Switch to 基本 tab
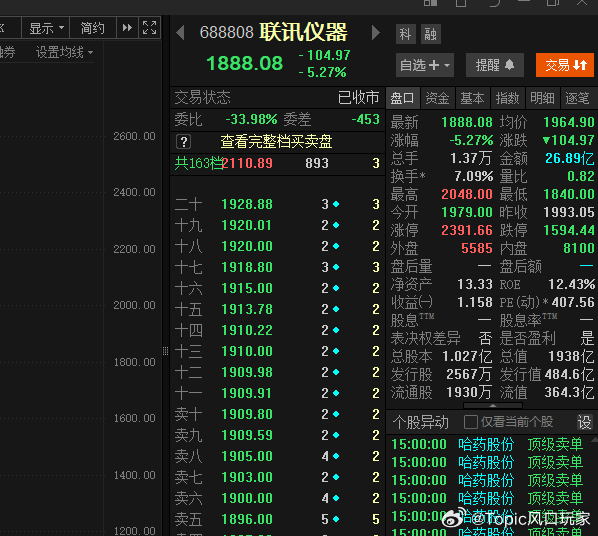 472,98
